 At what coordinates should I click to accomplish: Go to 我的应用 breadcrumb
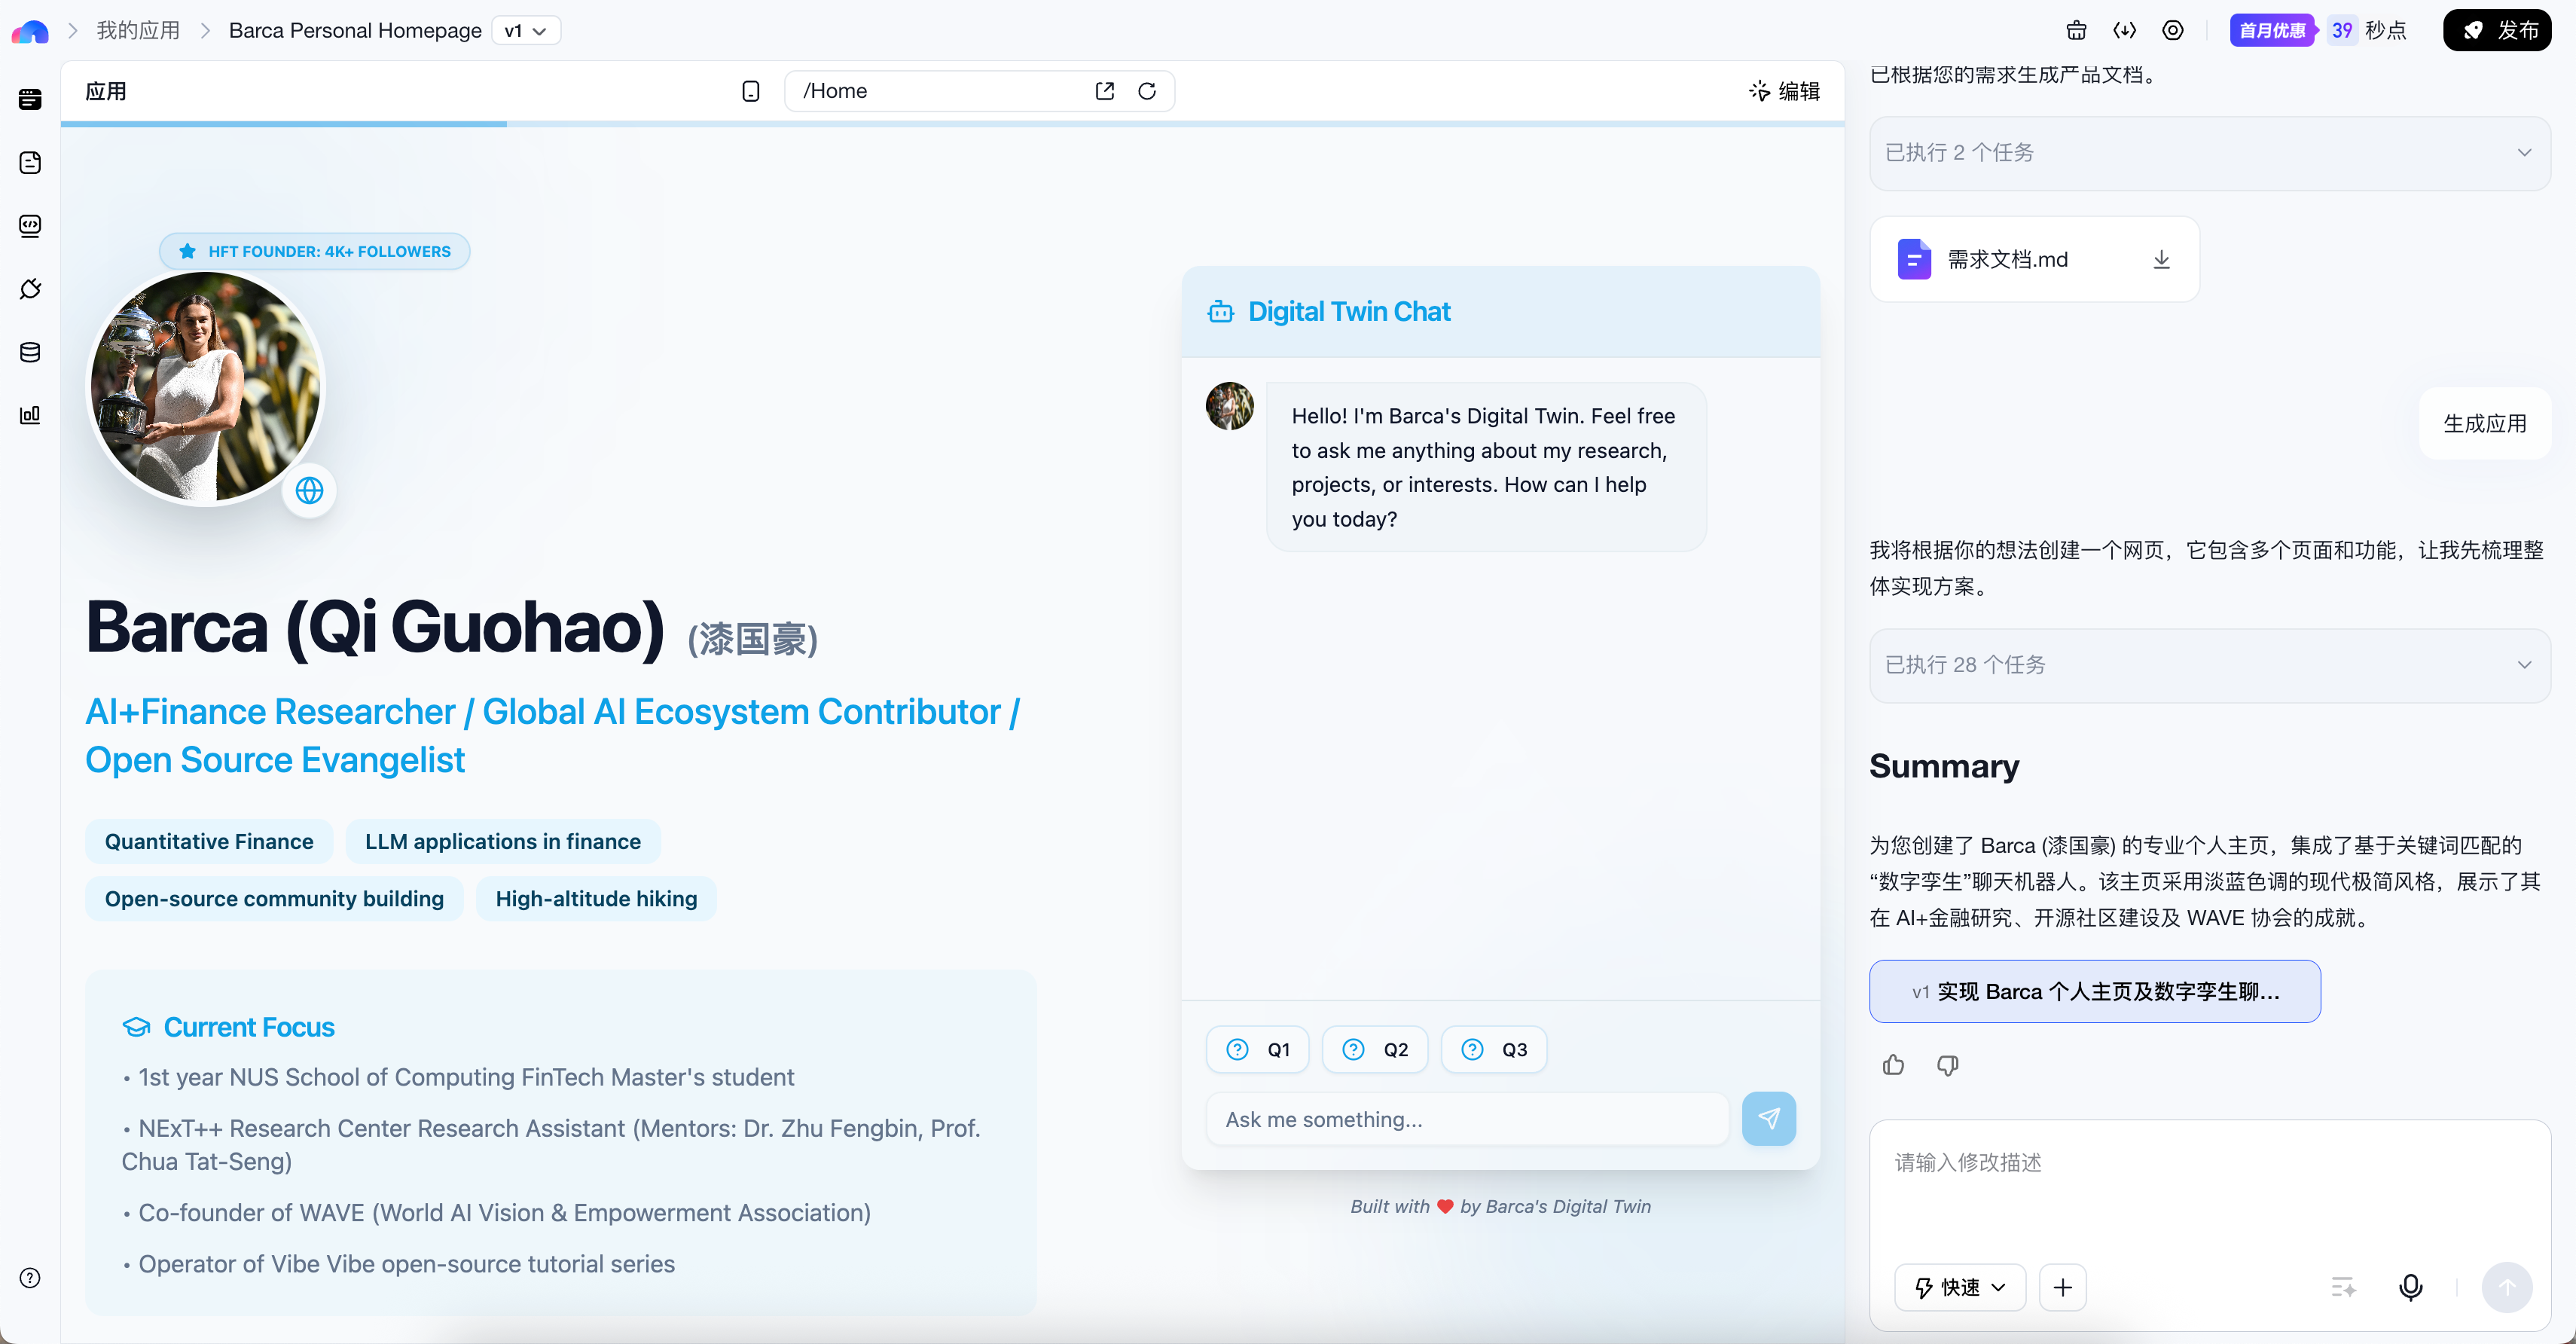pos(138,31)
